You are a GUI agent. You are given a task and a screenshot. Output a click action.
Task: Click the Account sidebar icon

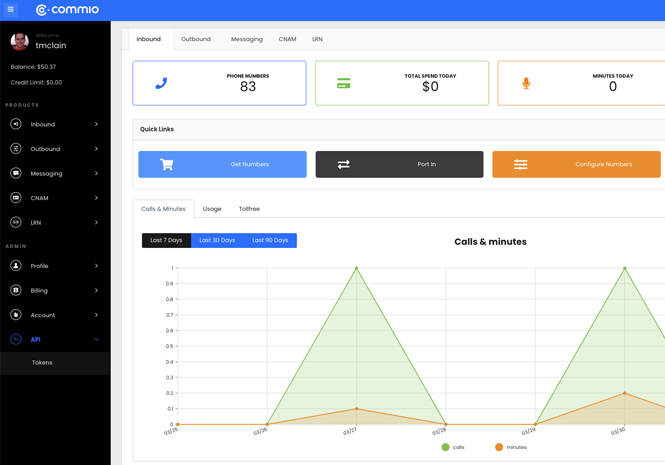point(16,315)
